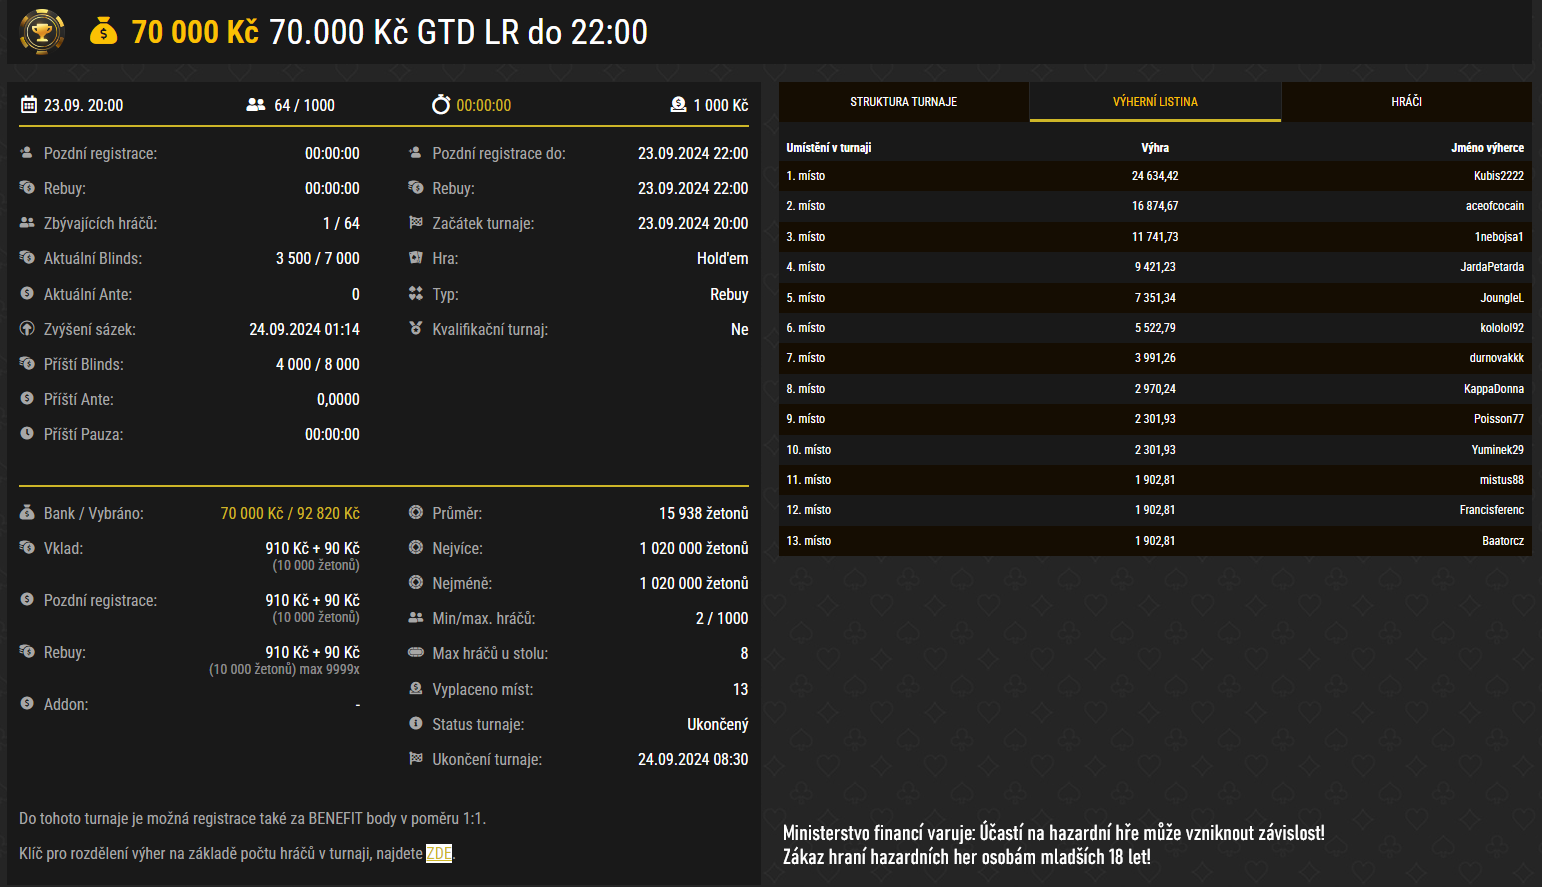Click the flag icon beside Ukončení turnaje
1542x887 pixels.
(416, 759)
